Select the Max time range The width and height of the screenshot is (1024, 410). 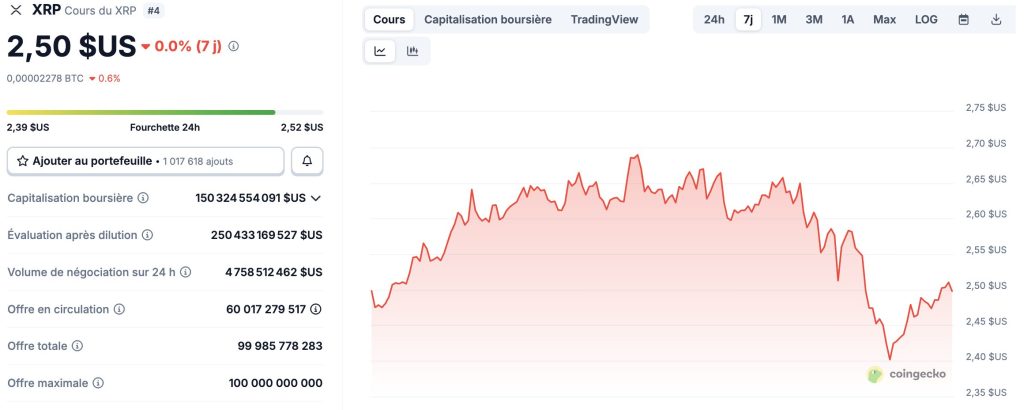884,19
